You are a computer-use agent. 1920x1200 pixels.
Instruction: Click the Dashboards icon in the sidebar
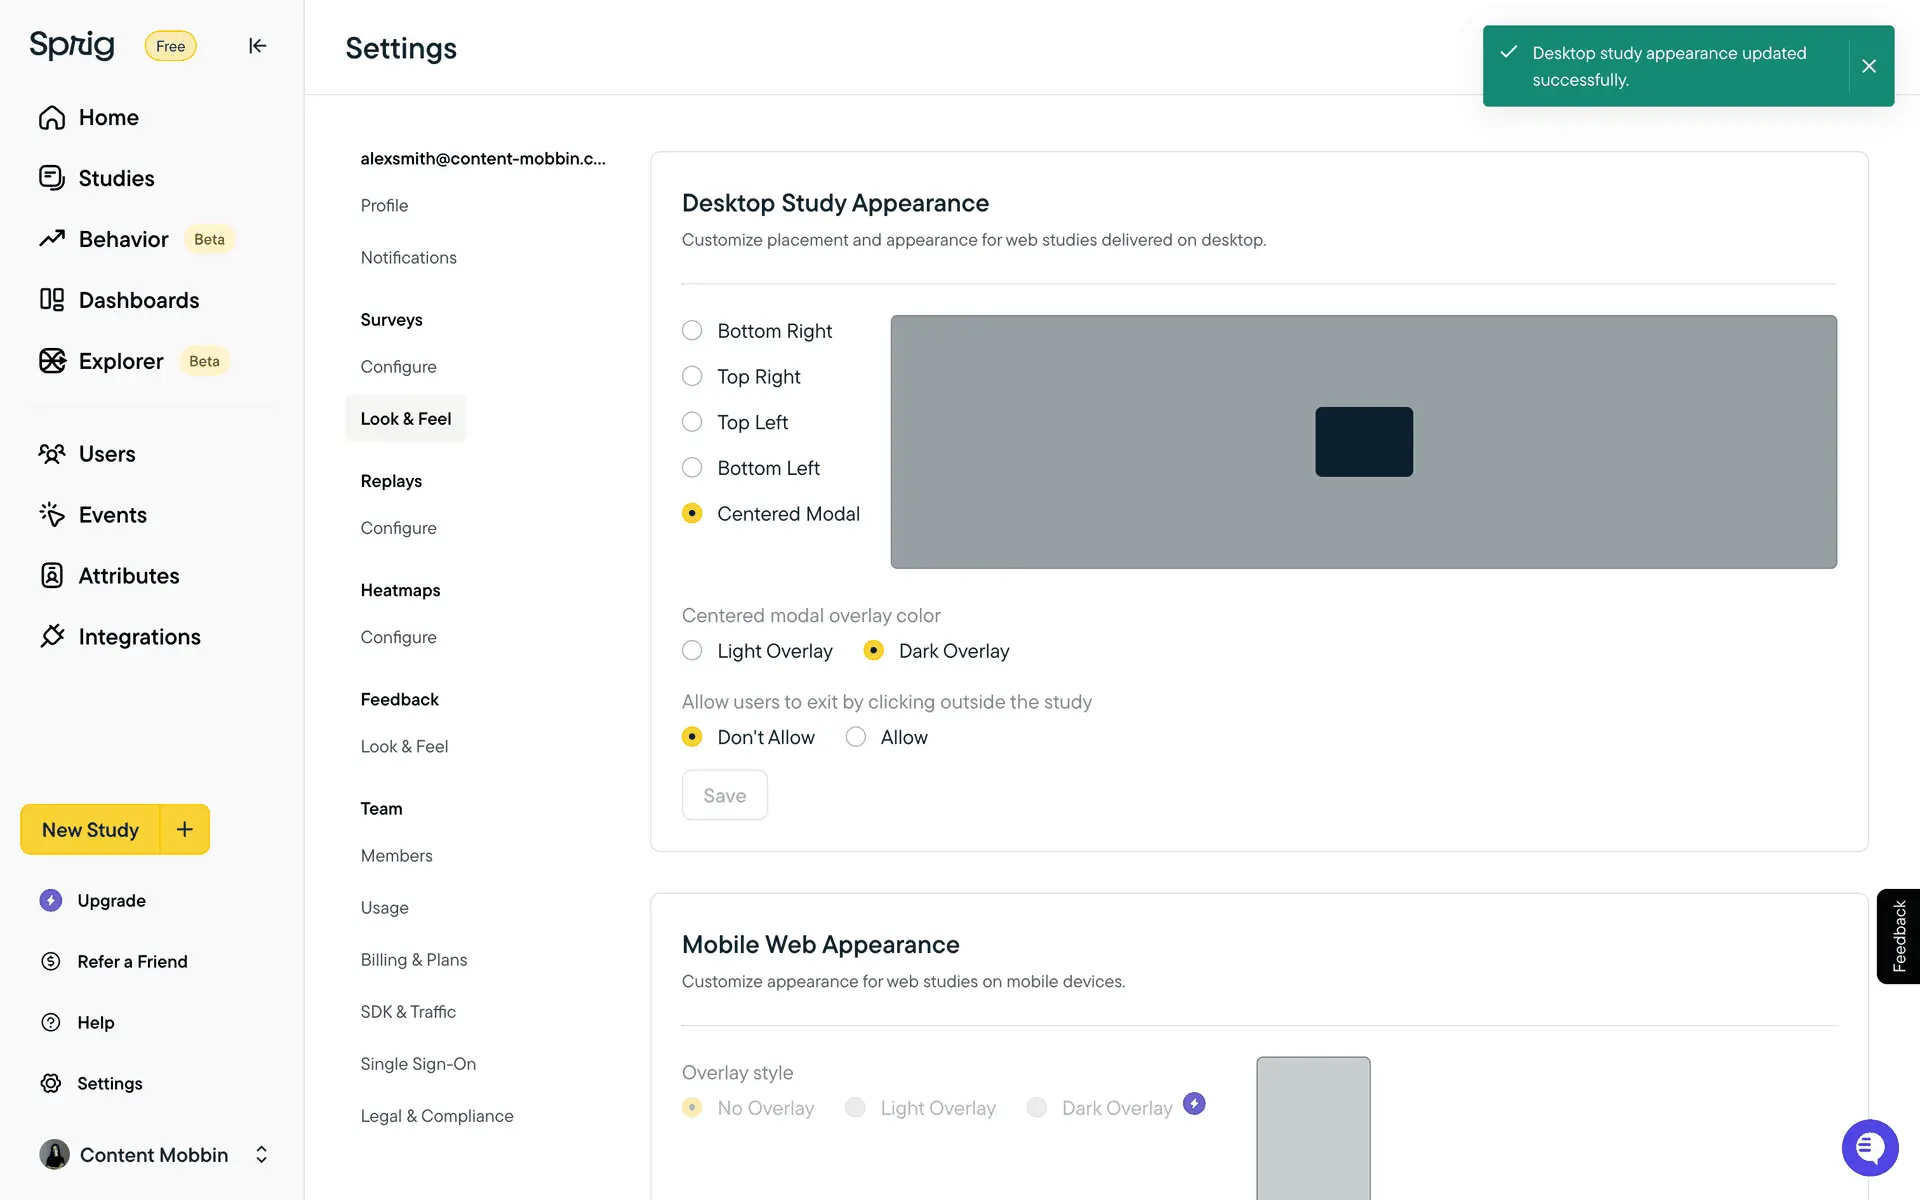click(x=52, y=300)
